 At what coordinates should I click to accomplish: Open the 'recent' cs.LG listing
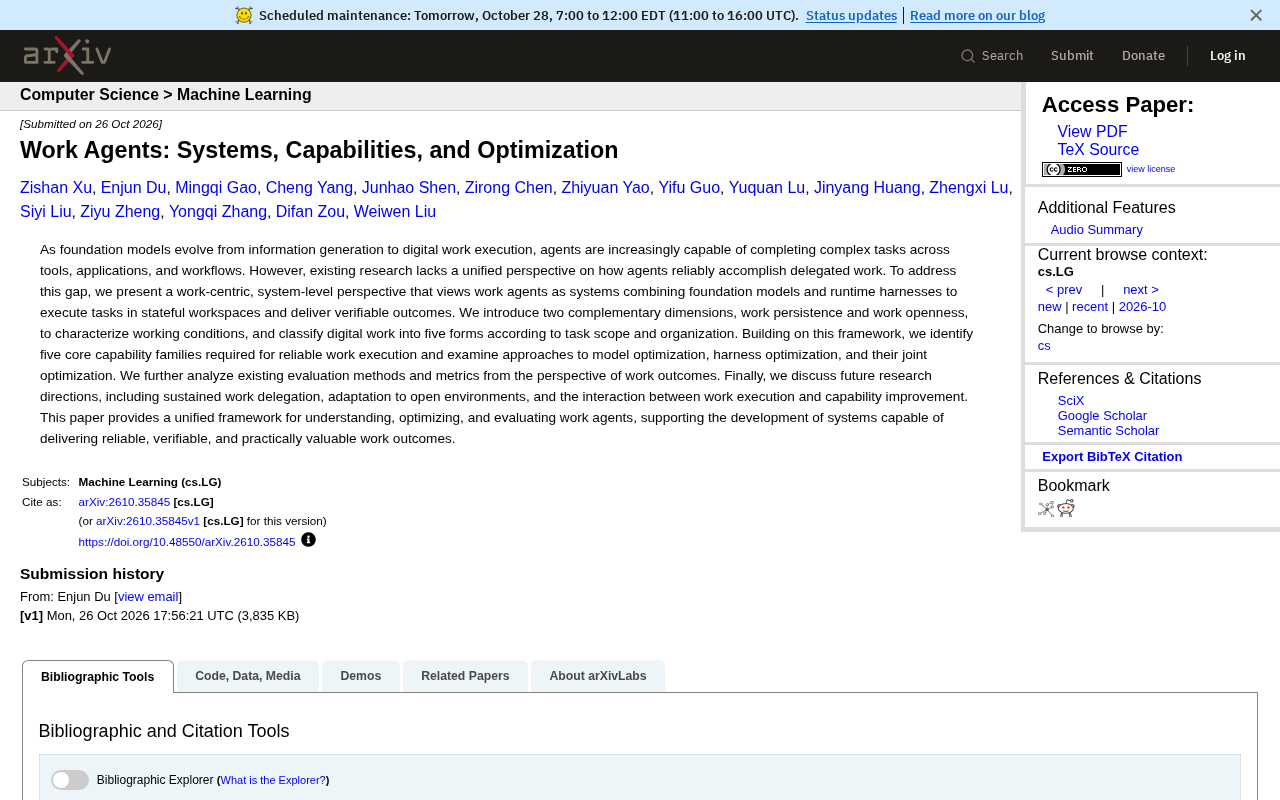[1090, 307]
